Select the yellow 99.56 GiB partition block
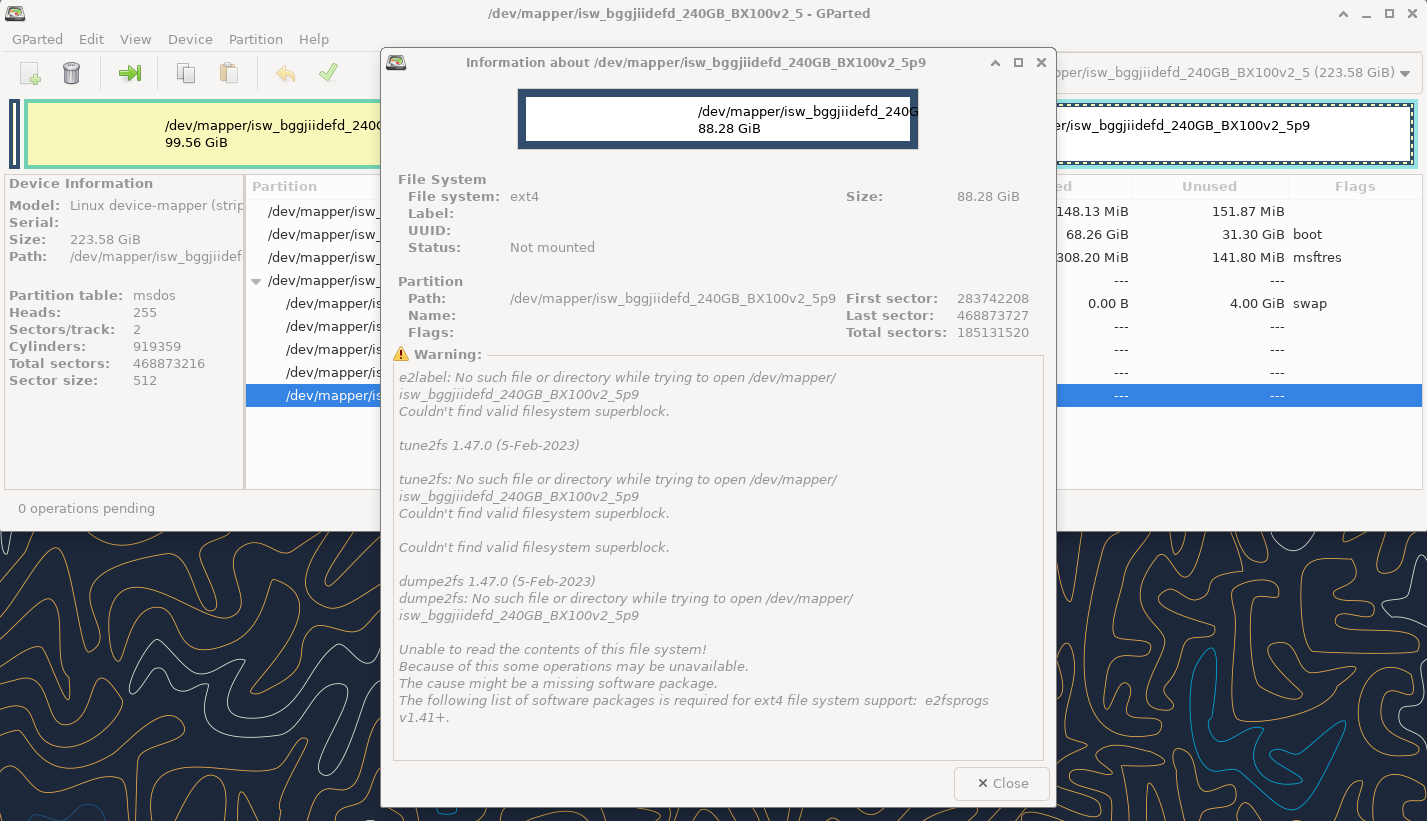Image resolution: width=1427 pixels, height=821 pixels. tap(202, 134)
